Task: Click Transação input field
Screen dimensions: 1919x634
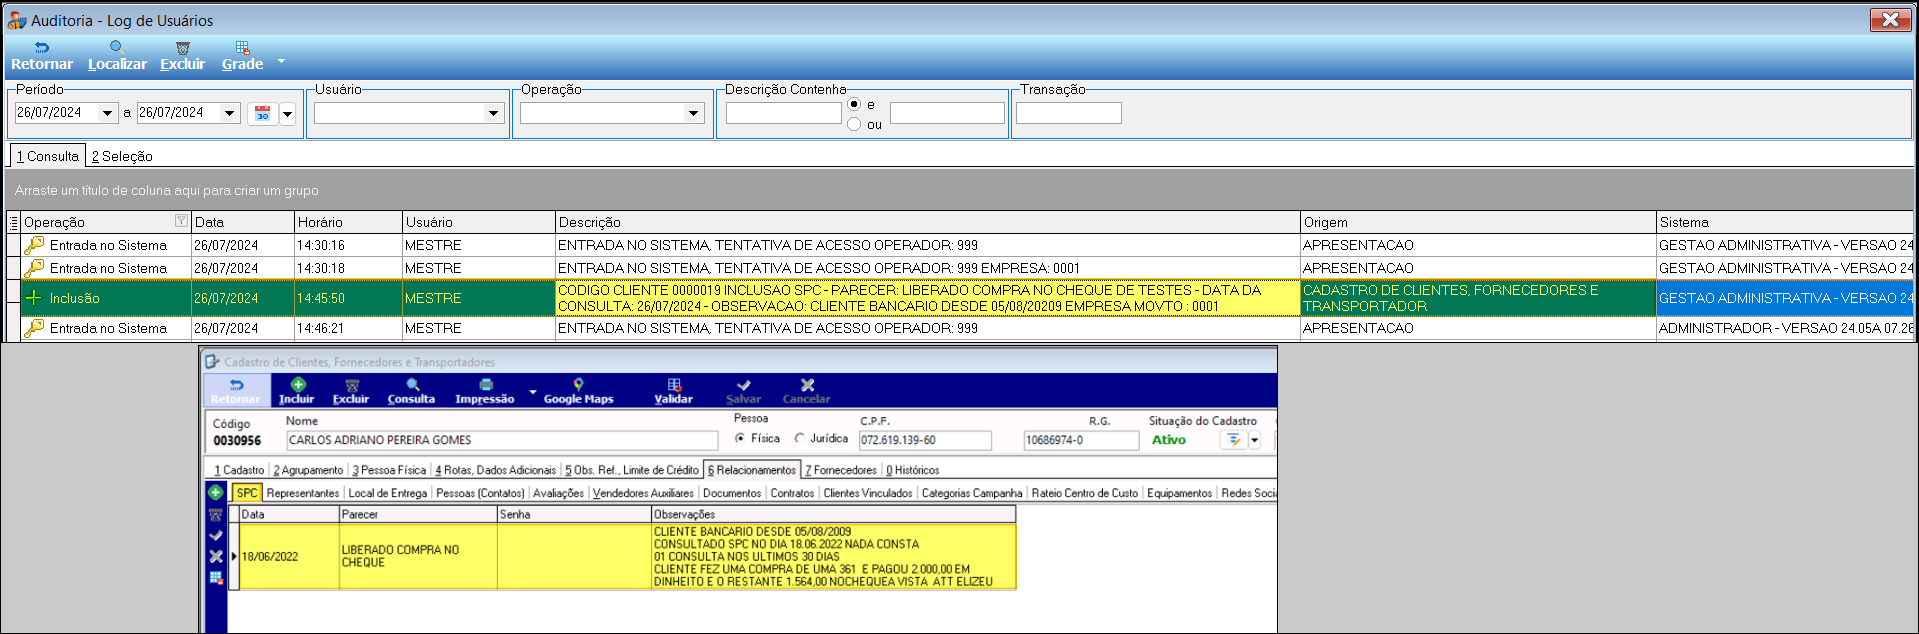Action: (x=1068, y=113)
